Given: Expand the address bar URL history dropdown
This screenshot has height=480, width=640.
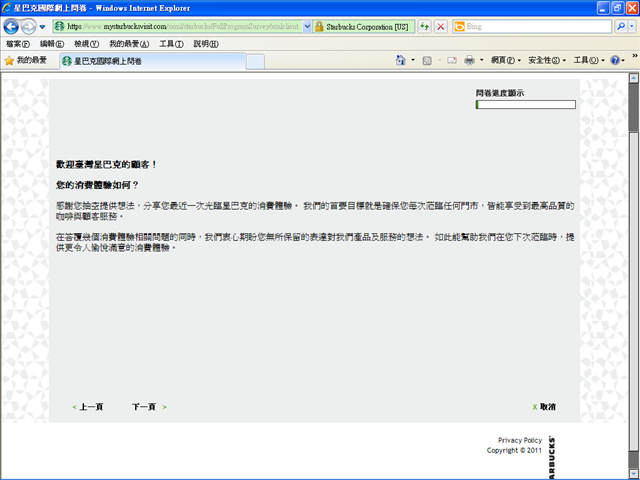Looking at the screenshot, I should tap(307, 27).
